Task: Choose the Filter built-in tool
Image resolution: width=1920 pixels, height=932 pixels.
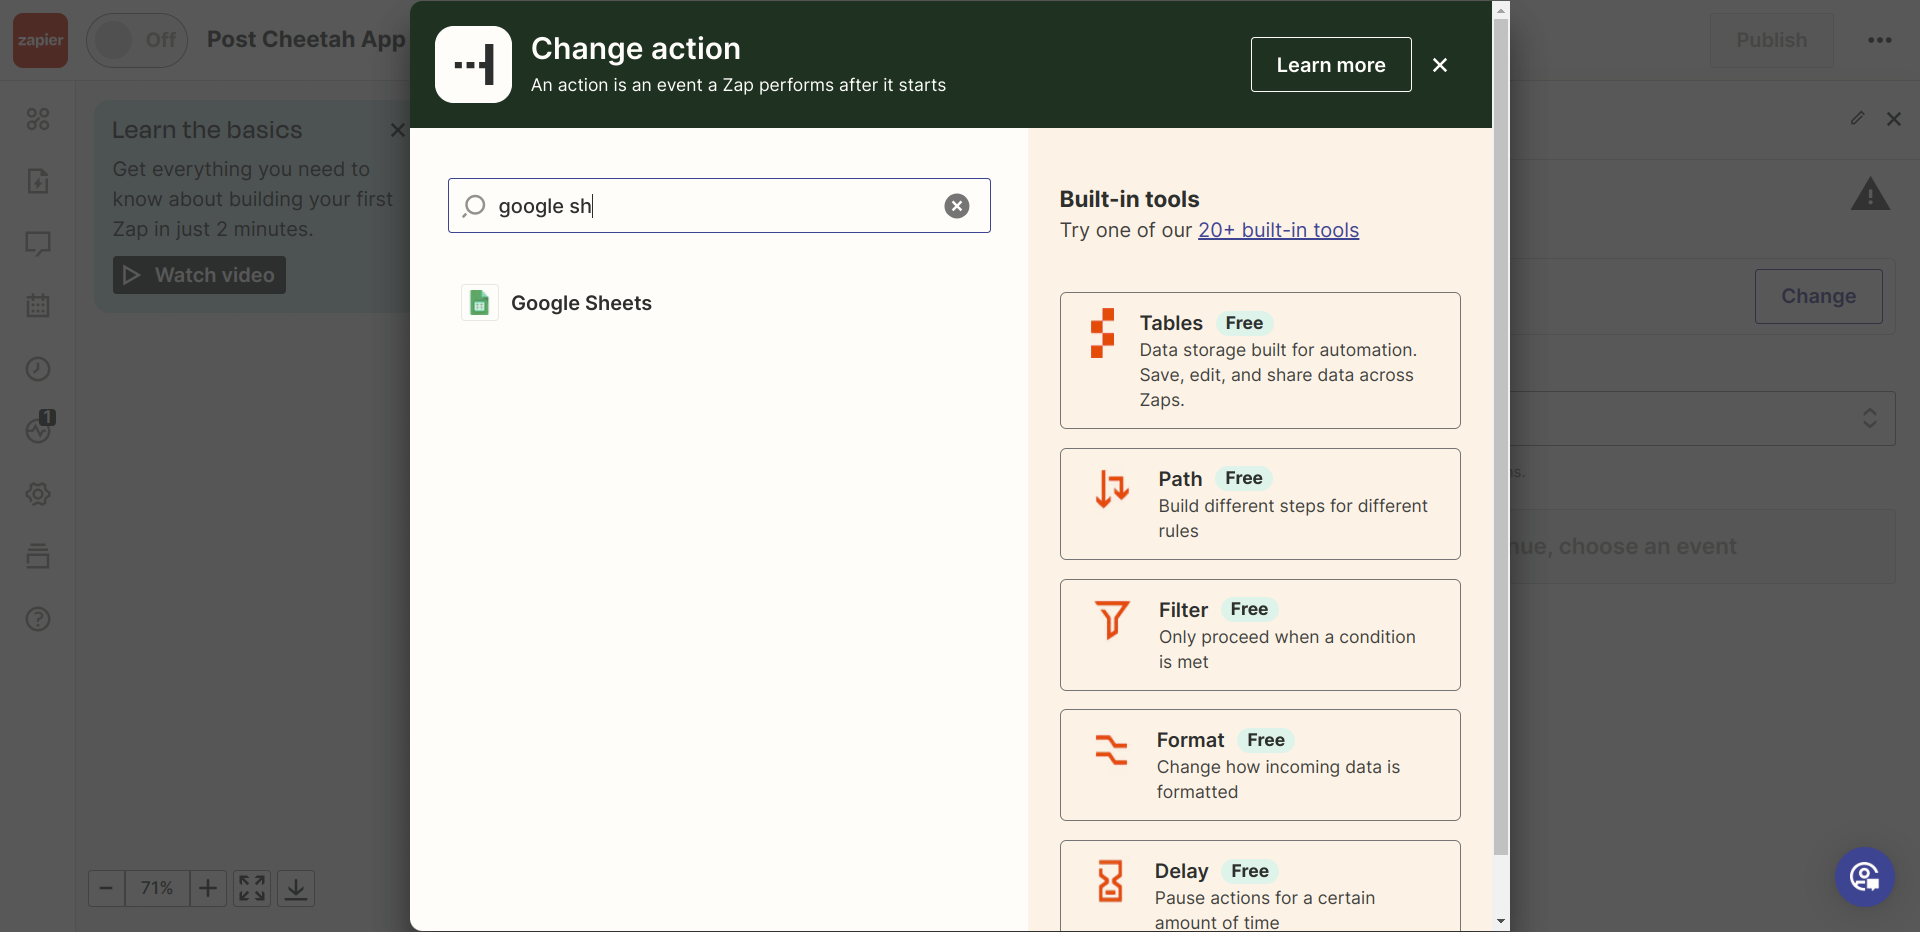Action: [1260, 635]
